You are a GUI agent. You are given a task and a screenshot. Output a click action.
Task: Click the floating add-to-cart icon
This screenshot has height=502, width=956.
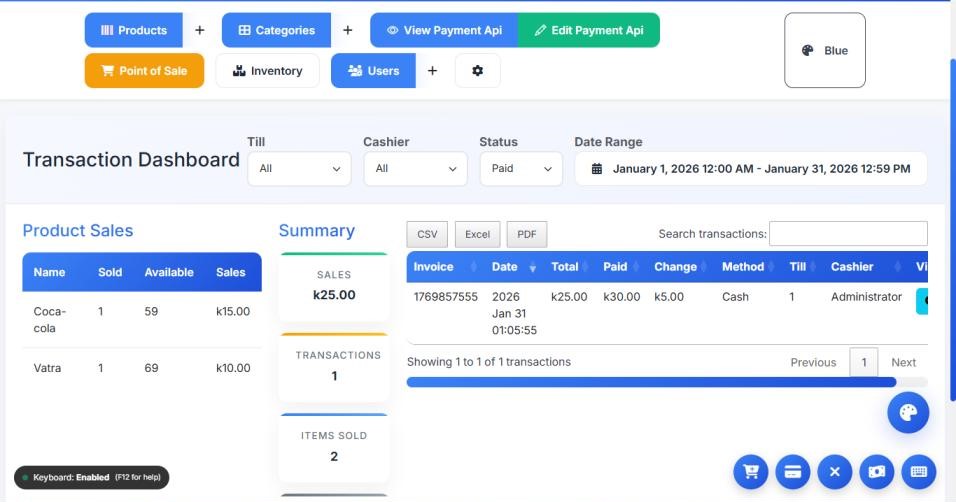click(x=750, y=472)
